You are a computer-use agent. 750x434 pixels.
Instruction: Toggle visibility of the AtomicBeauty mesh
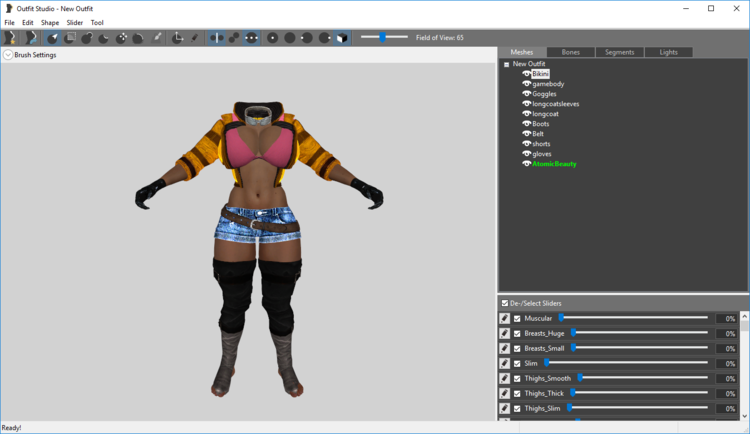point(527,164)
